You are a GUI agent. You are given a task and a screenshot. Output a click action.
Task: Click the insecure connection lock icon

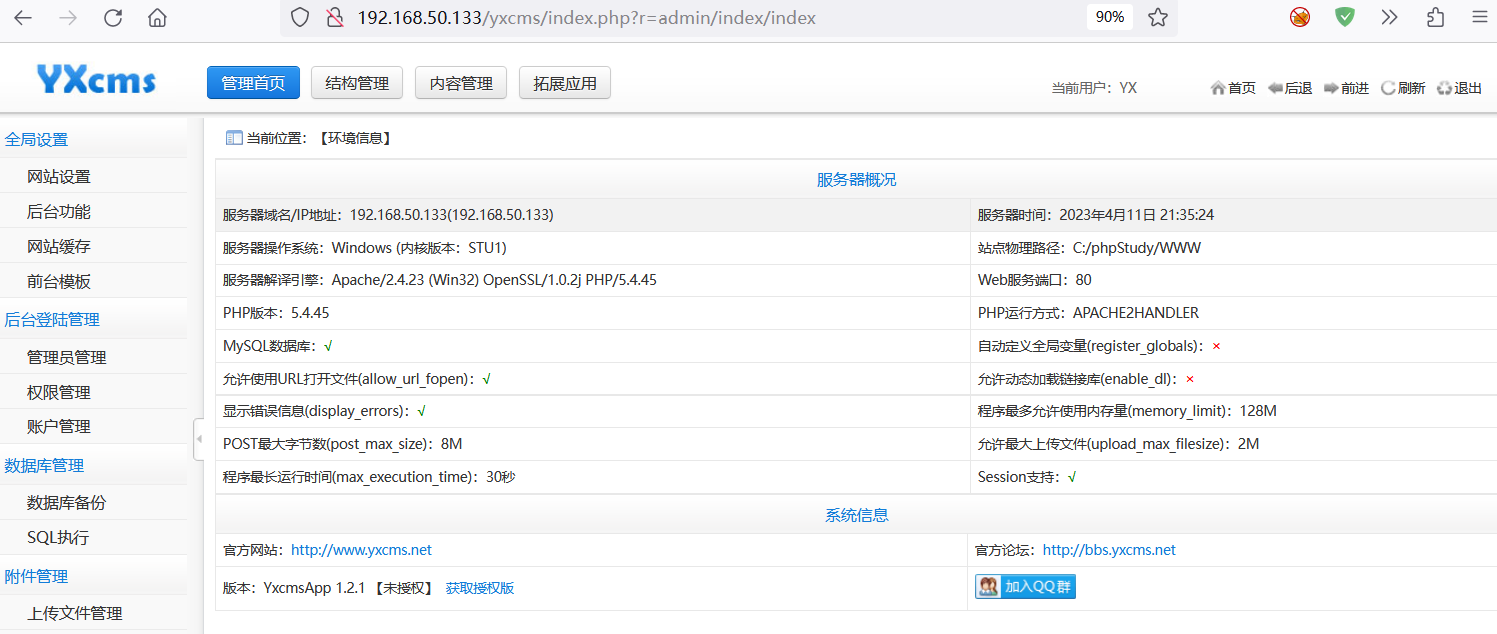click(x=335, y=17)
